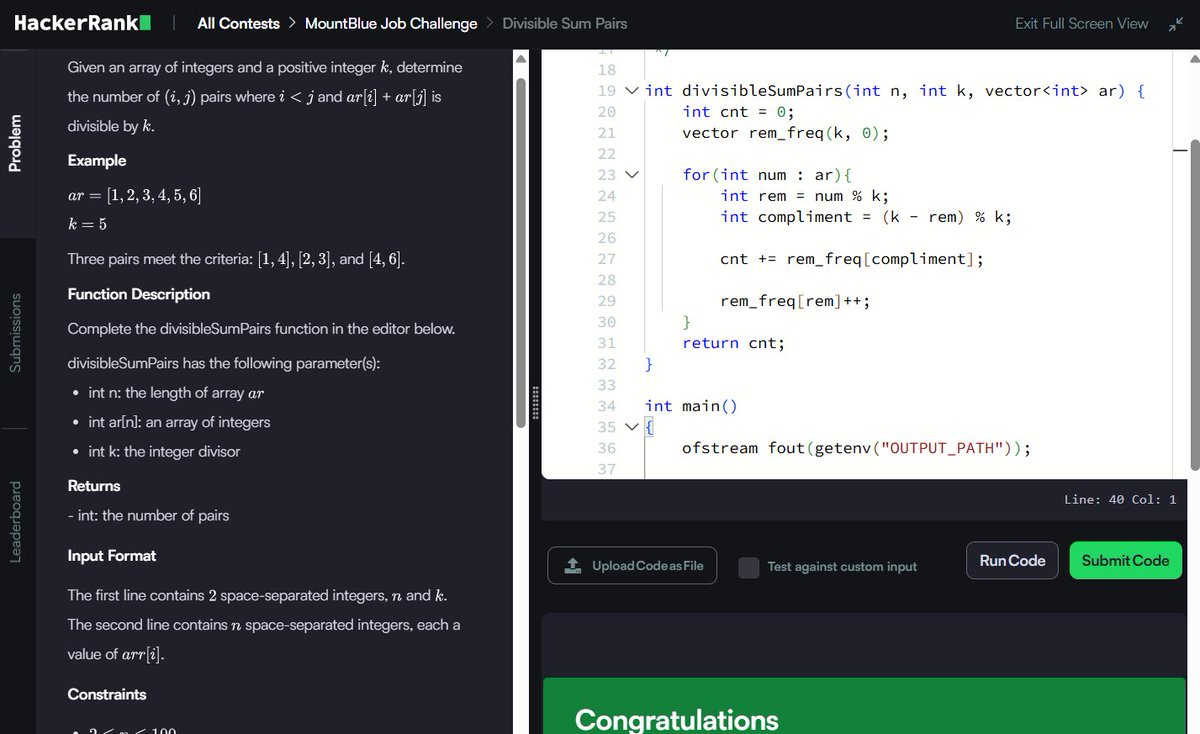Click the Example heading in problem
This screenshot has width=1200, height=734.
click(97, 160)
